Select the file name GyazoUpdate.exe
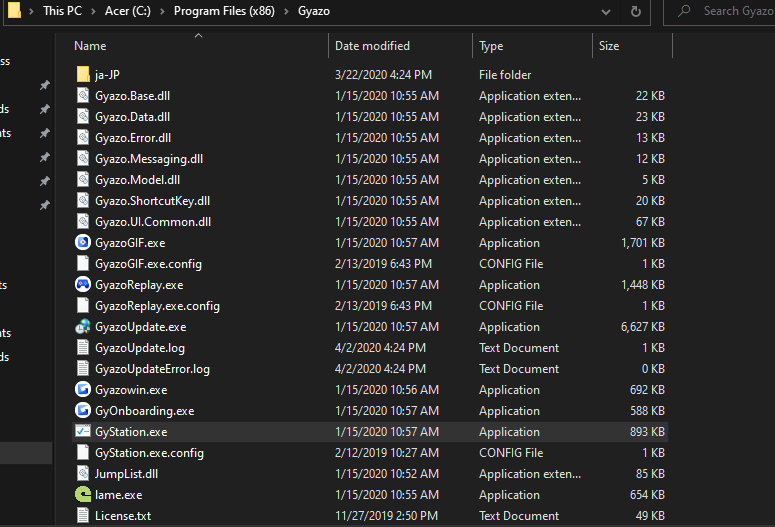Image resolution: width=775 pixels, height=527 pixels. tap(140, 327)
